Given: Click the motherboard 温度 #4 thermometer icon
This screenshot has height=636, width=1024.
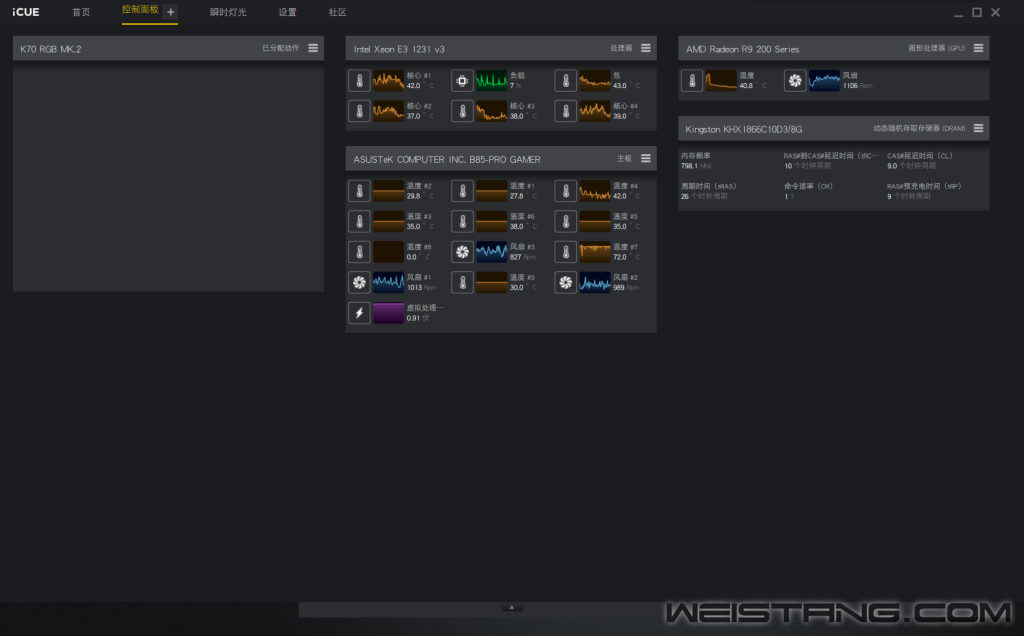Looking at the screenshot, I should (566, 191).
